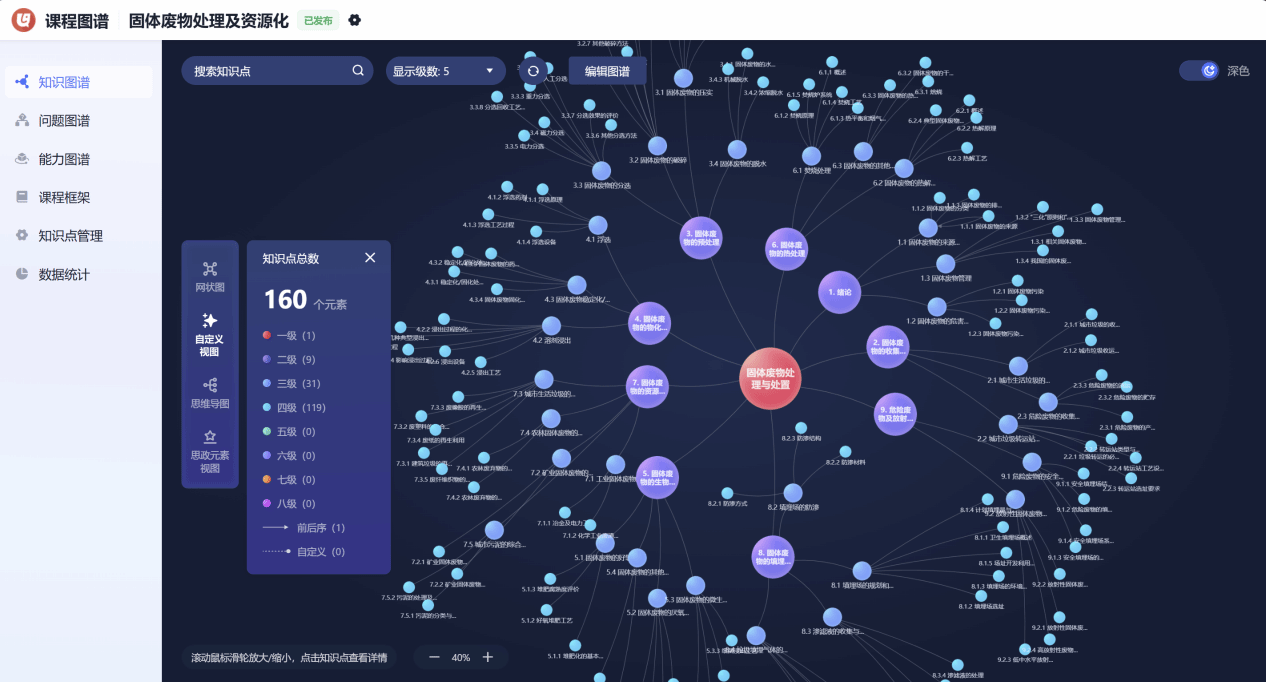Image resolution: width=1266 pixels, height=682 pixels.
Task: Click central node 固体废物处理与处置
Action: tap(771, 379)
